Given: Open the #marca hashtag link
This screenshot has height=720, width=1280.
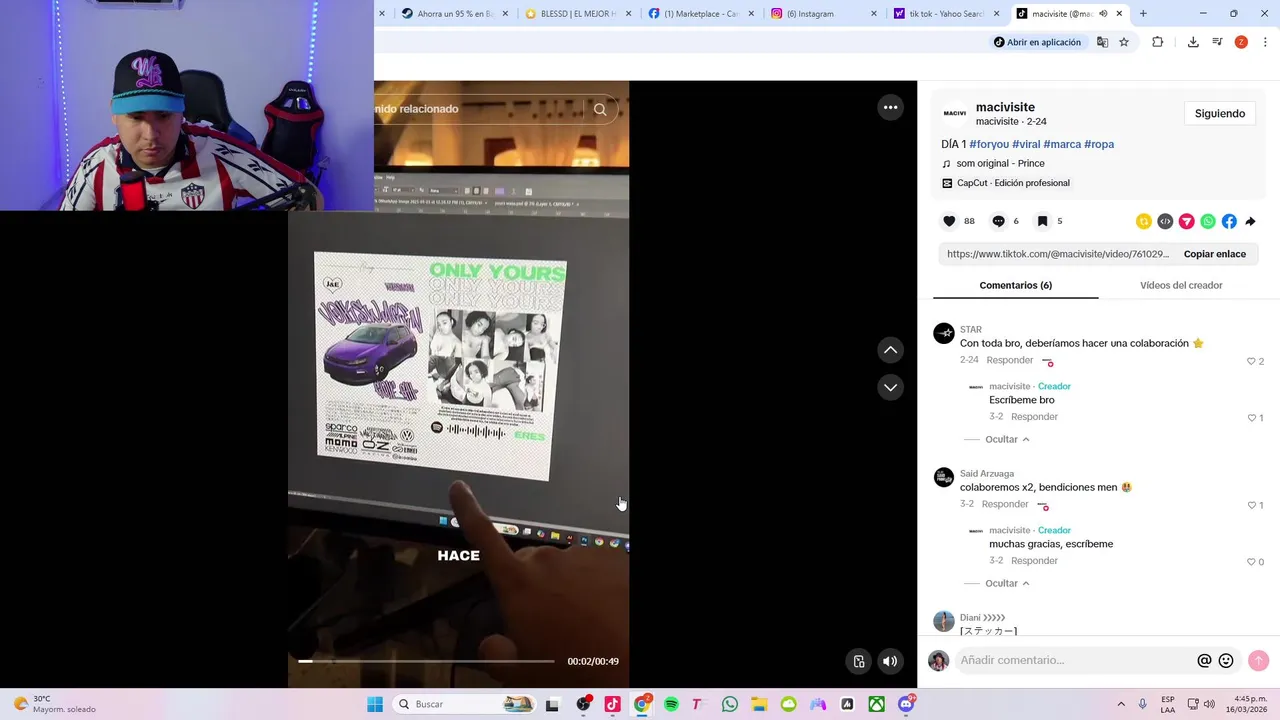Looking at the screenshot, I should (1062, 144).
